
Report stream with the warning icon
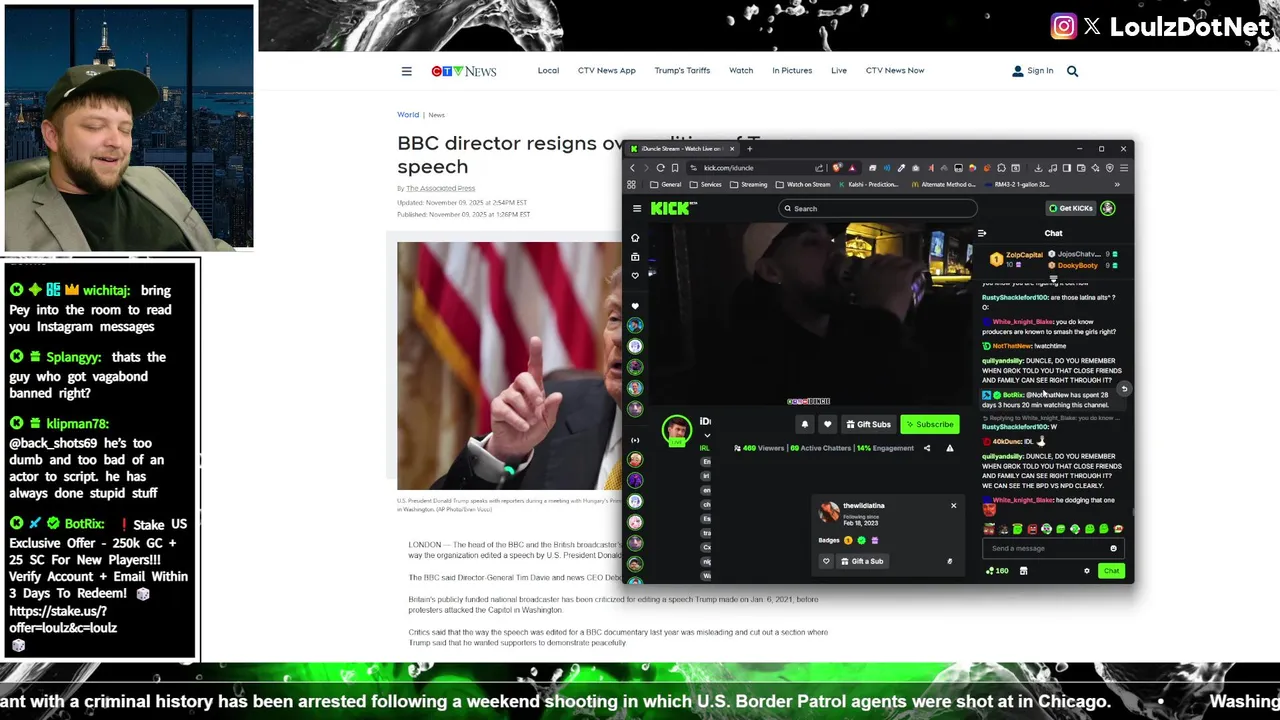(x=950, y=448)
